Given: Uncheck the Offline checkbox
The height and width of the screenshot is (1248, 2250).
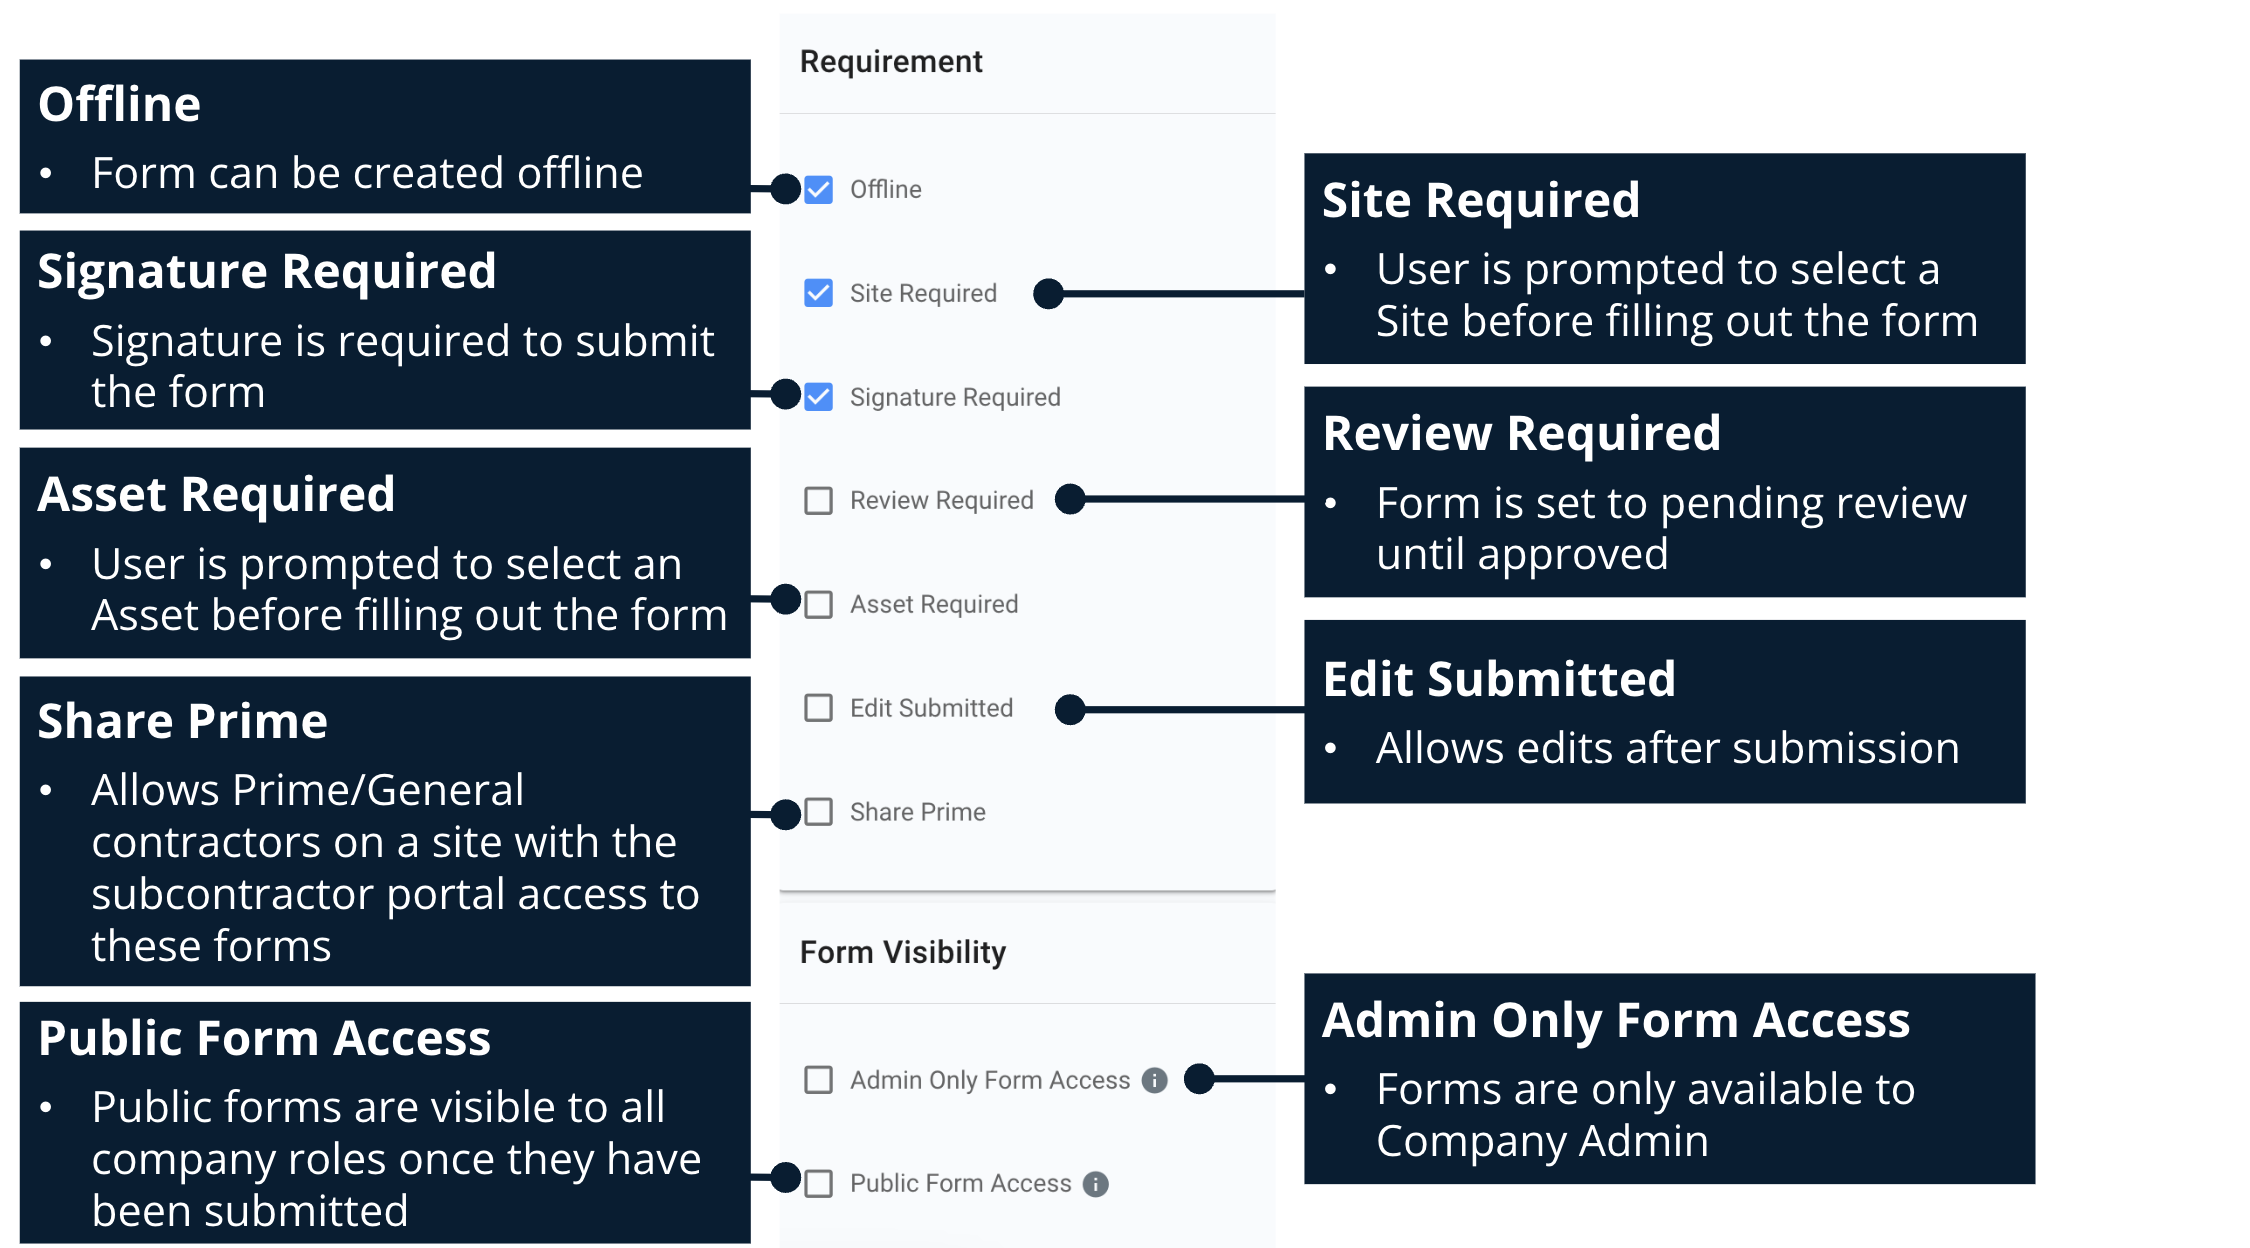Looking at the screenshot, I should (x=818, y=189).
